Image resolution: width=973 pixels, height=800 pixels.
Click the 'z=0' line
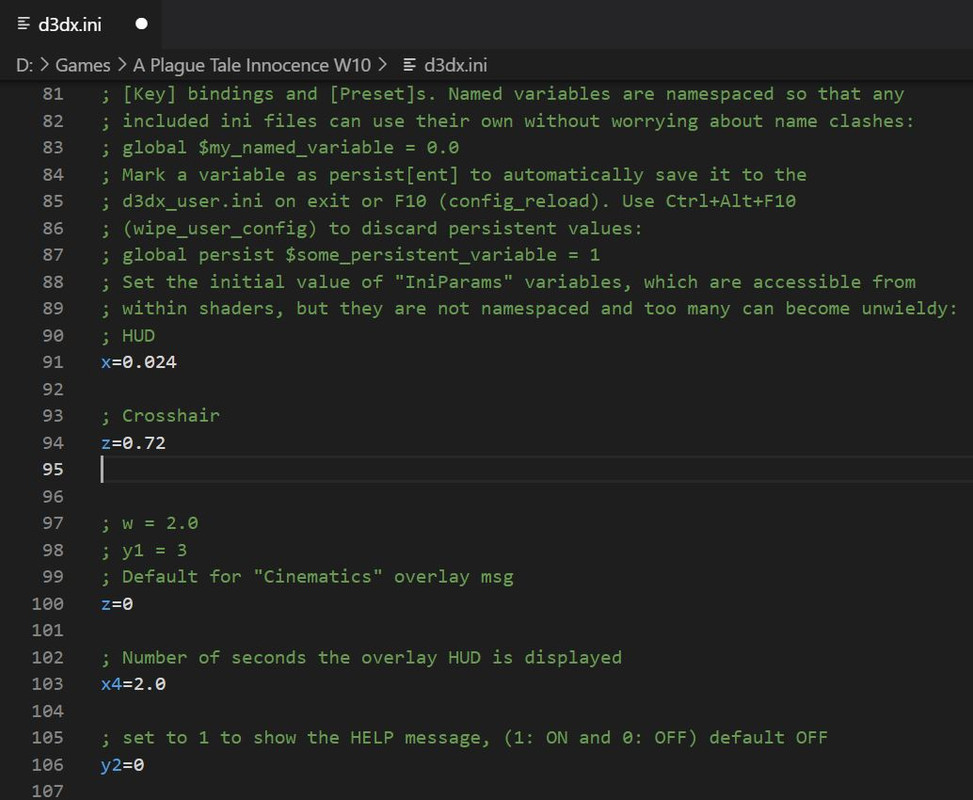point(117,604)
